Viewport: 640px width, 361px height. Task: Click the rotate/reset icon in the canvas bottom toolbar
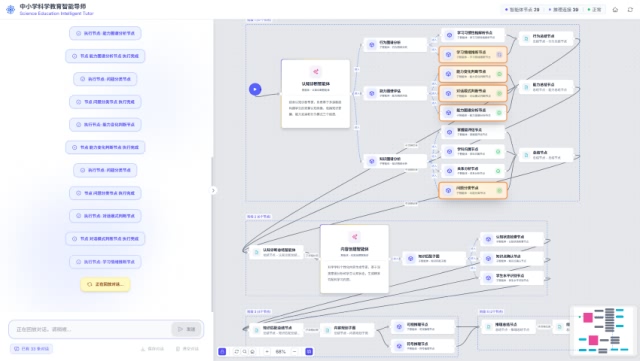[x=237, y=351]
